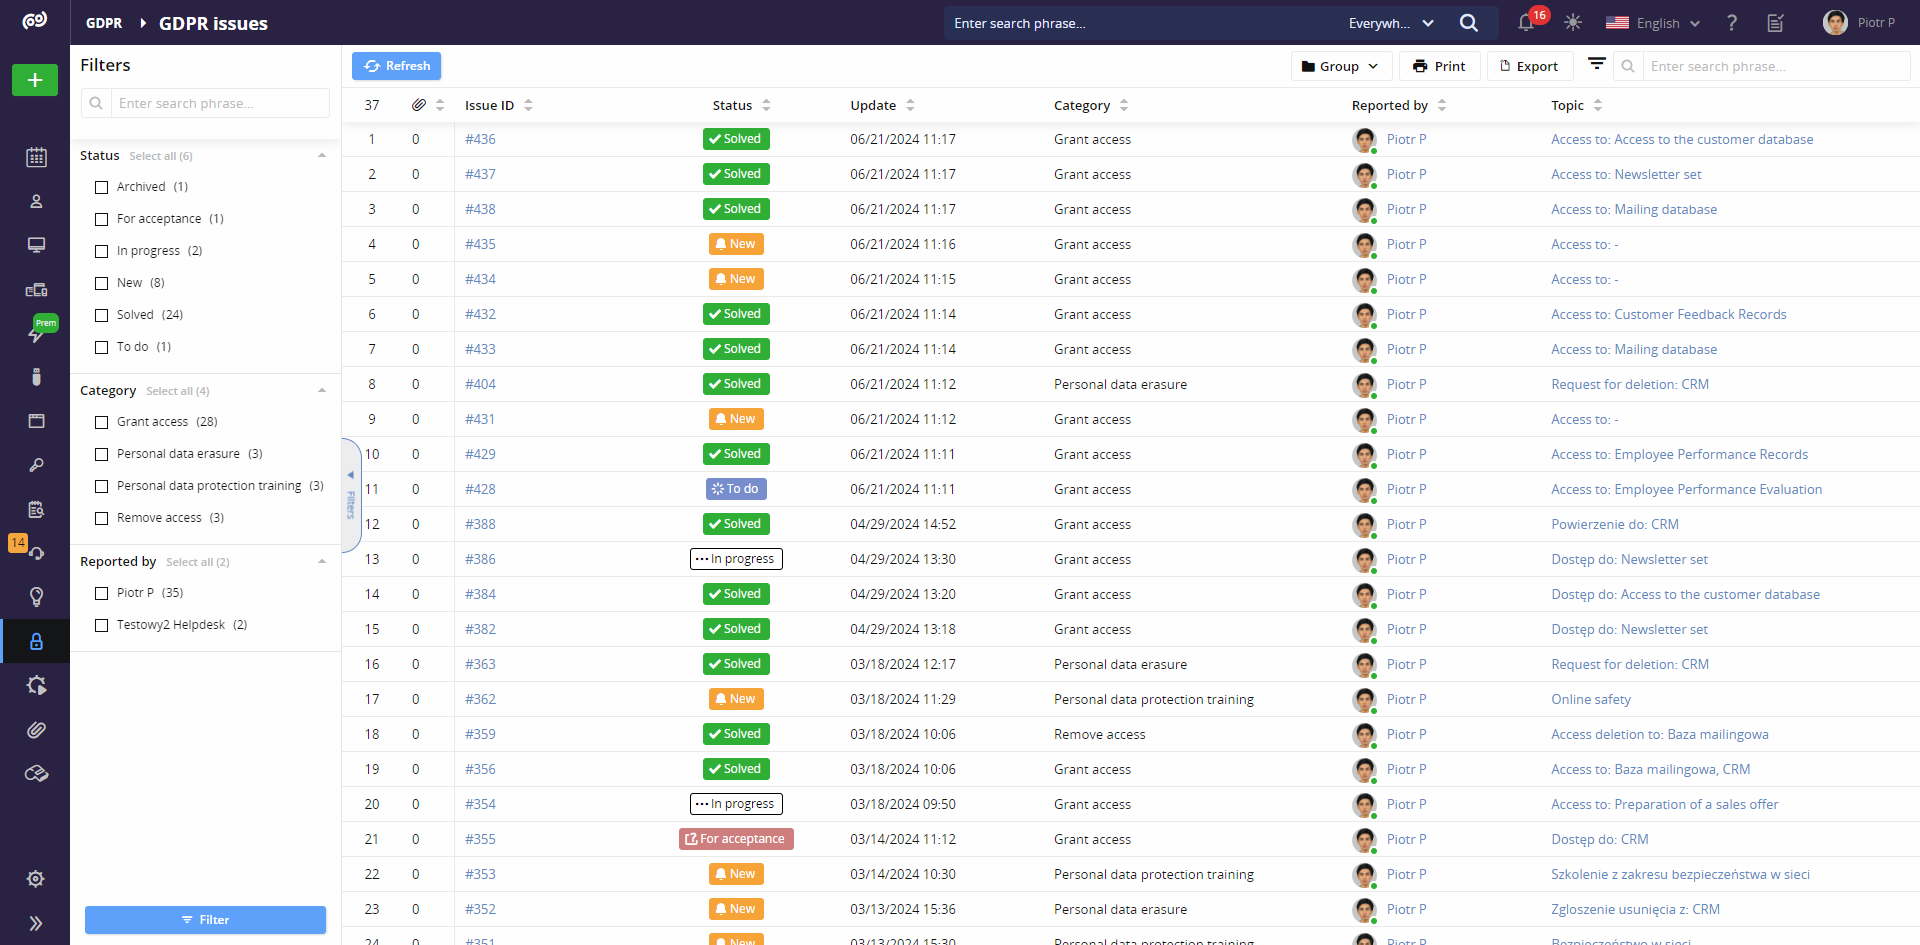This screenshot has height=945, width=1920.
Task: Click the lightbulb icon in sidebar
Action: pos(36,597)
